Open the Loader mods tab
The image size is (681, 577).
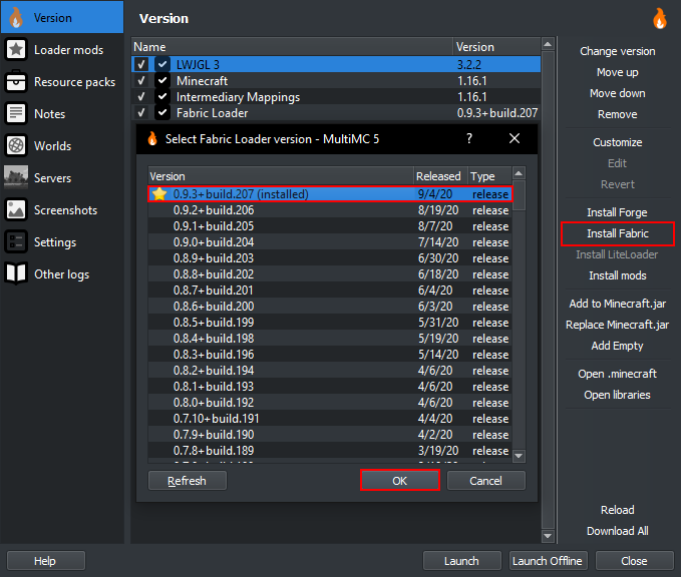(62, 49)
